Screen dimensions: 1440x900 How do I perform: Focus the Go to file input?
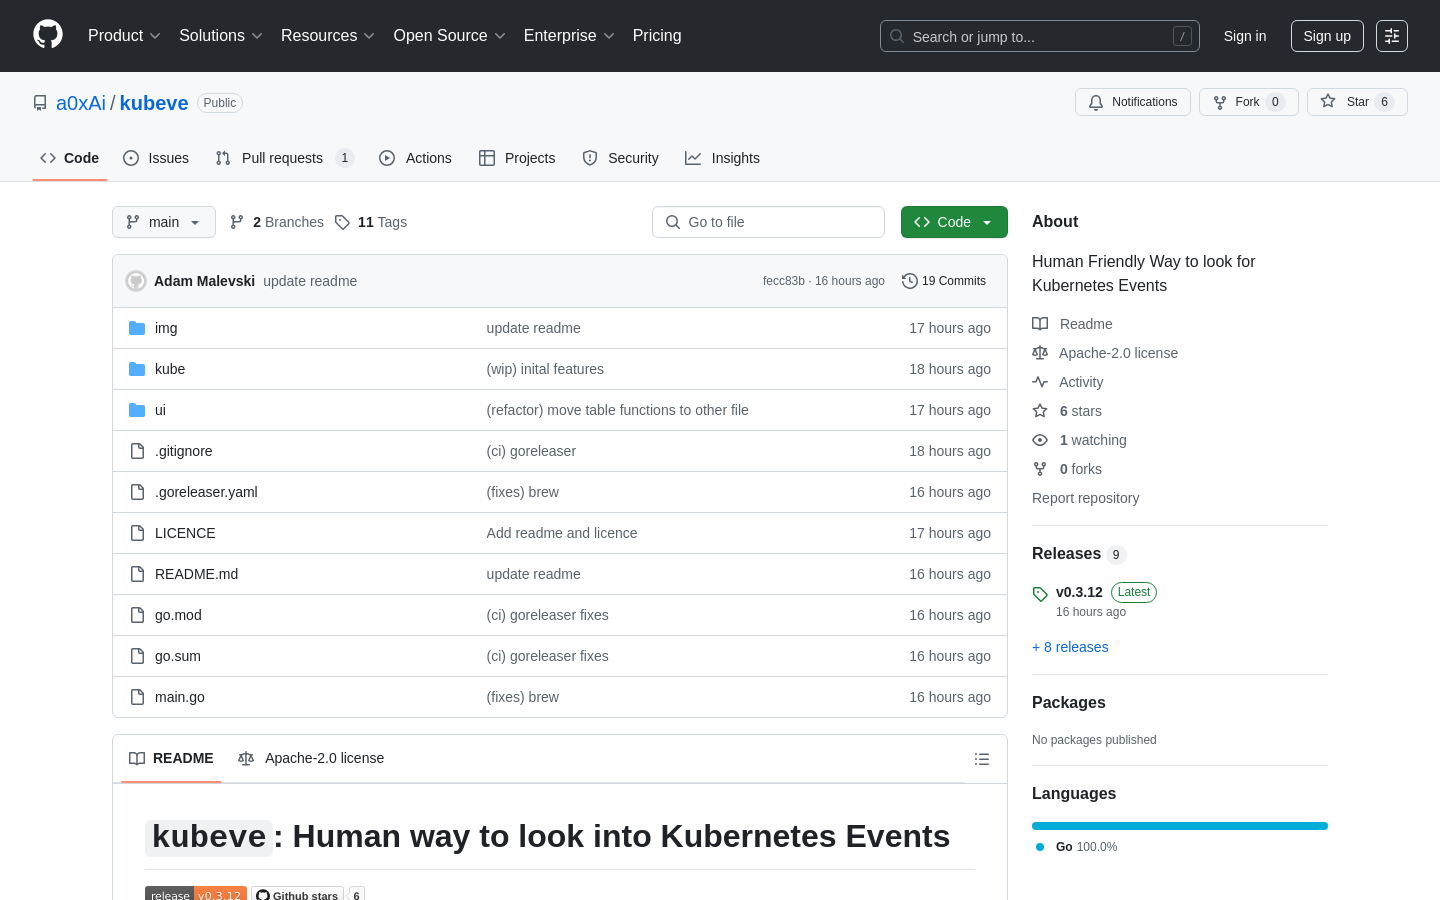[x=768, y=222]
